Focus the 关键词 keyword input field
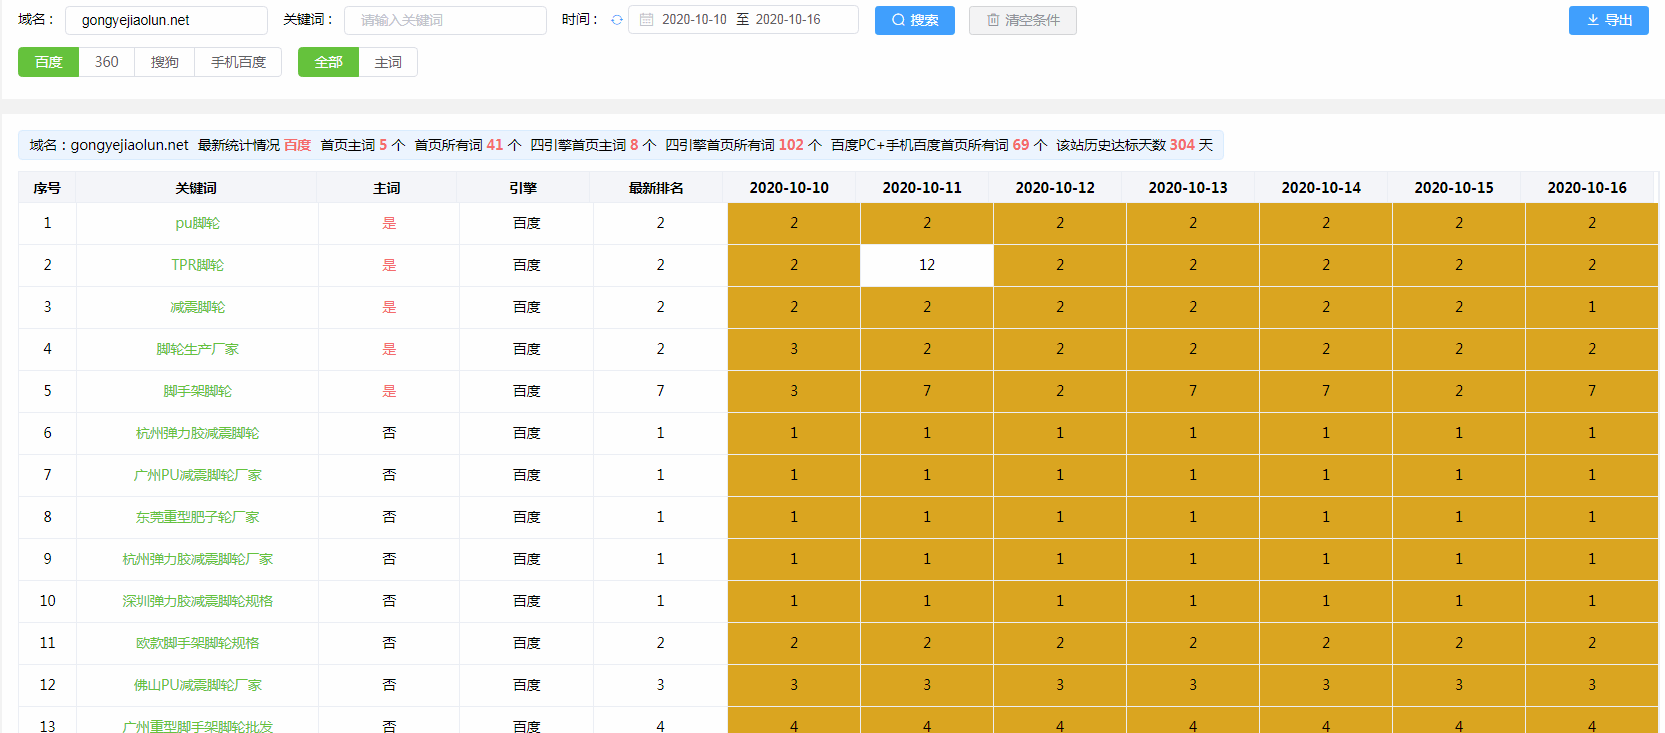Image resolution: width=1665 pixels, height=733 pixels. [x=445, y=20]
